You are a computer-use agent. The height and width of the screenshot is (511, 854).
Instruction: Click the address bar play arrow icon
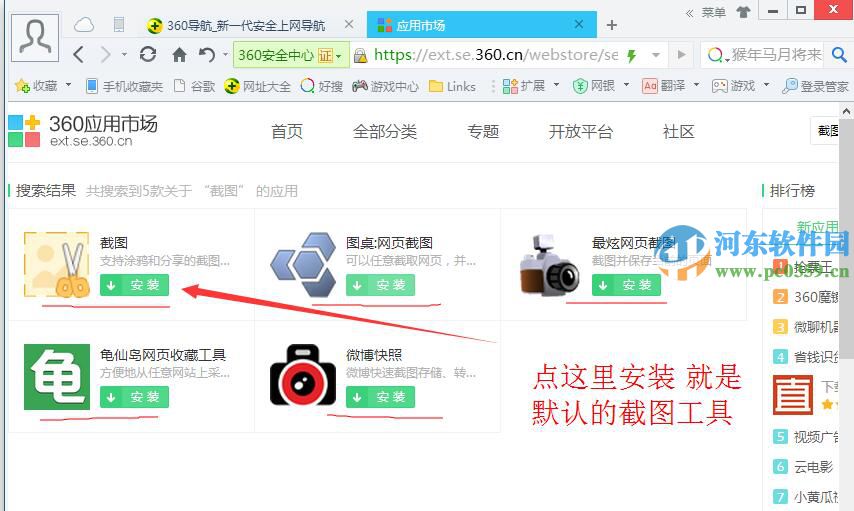(681, 54)
